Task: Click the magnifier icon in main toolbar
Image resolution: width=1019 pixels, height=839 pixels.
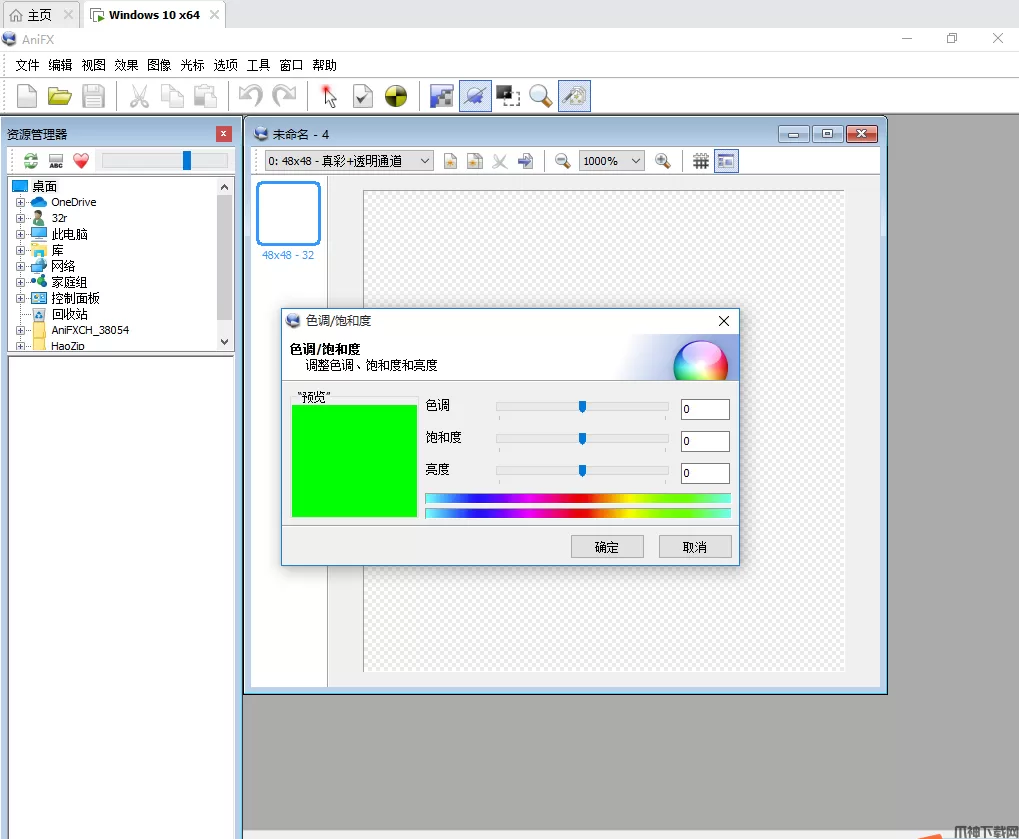Action: click(541, 96)
